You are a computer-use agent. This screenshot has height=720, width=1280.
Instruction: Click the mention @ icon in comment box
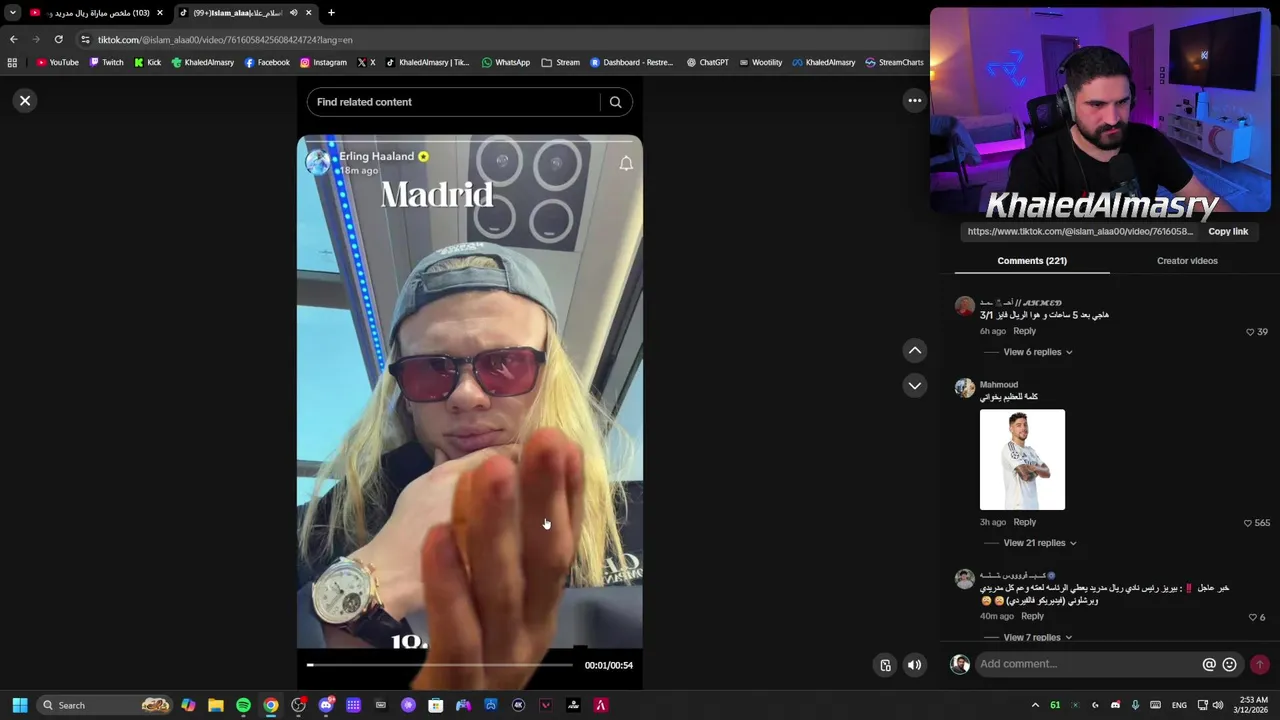[x=1209, y=664]
